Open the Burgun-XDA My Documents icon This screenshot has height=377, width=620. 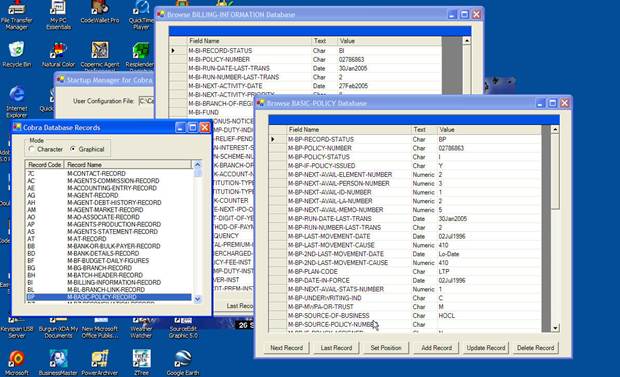click(58, 328)
